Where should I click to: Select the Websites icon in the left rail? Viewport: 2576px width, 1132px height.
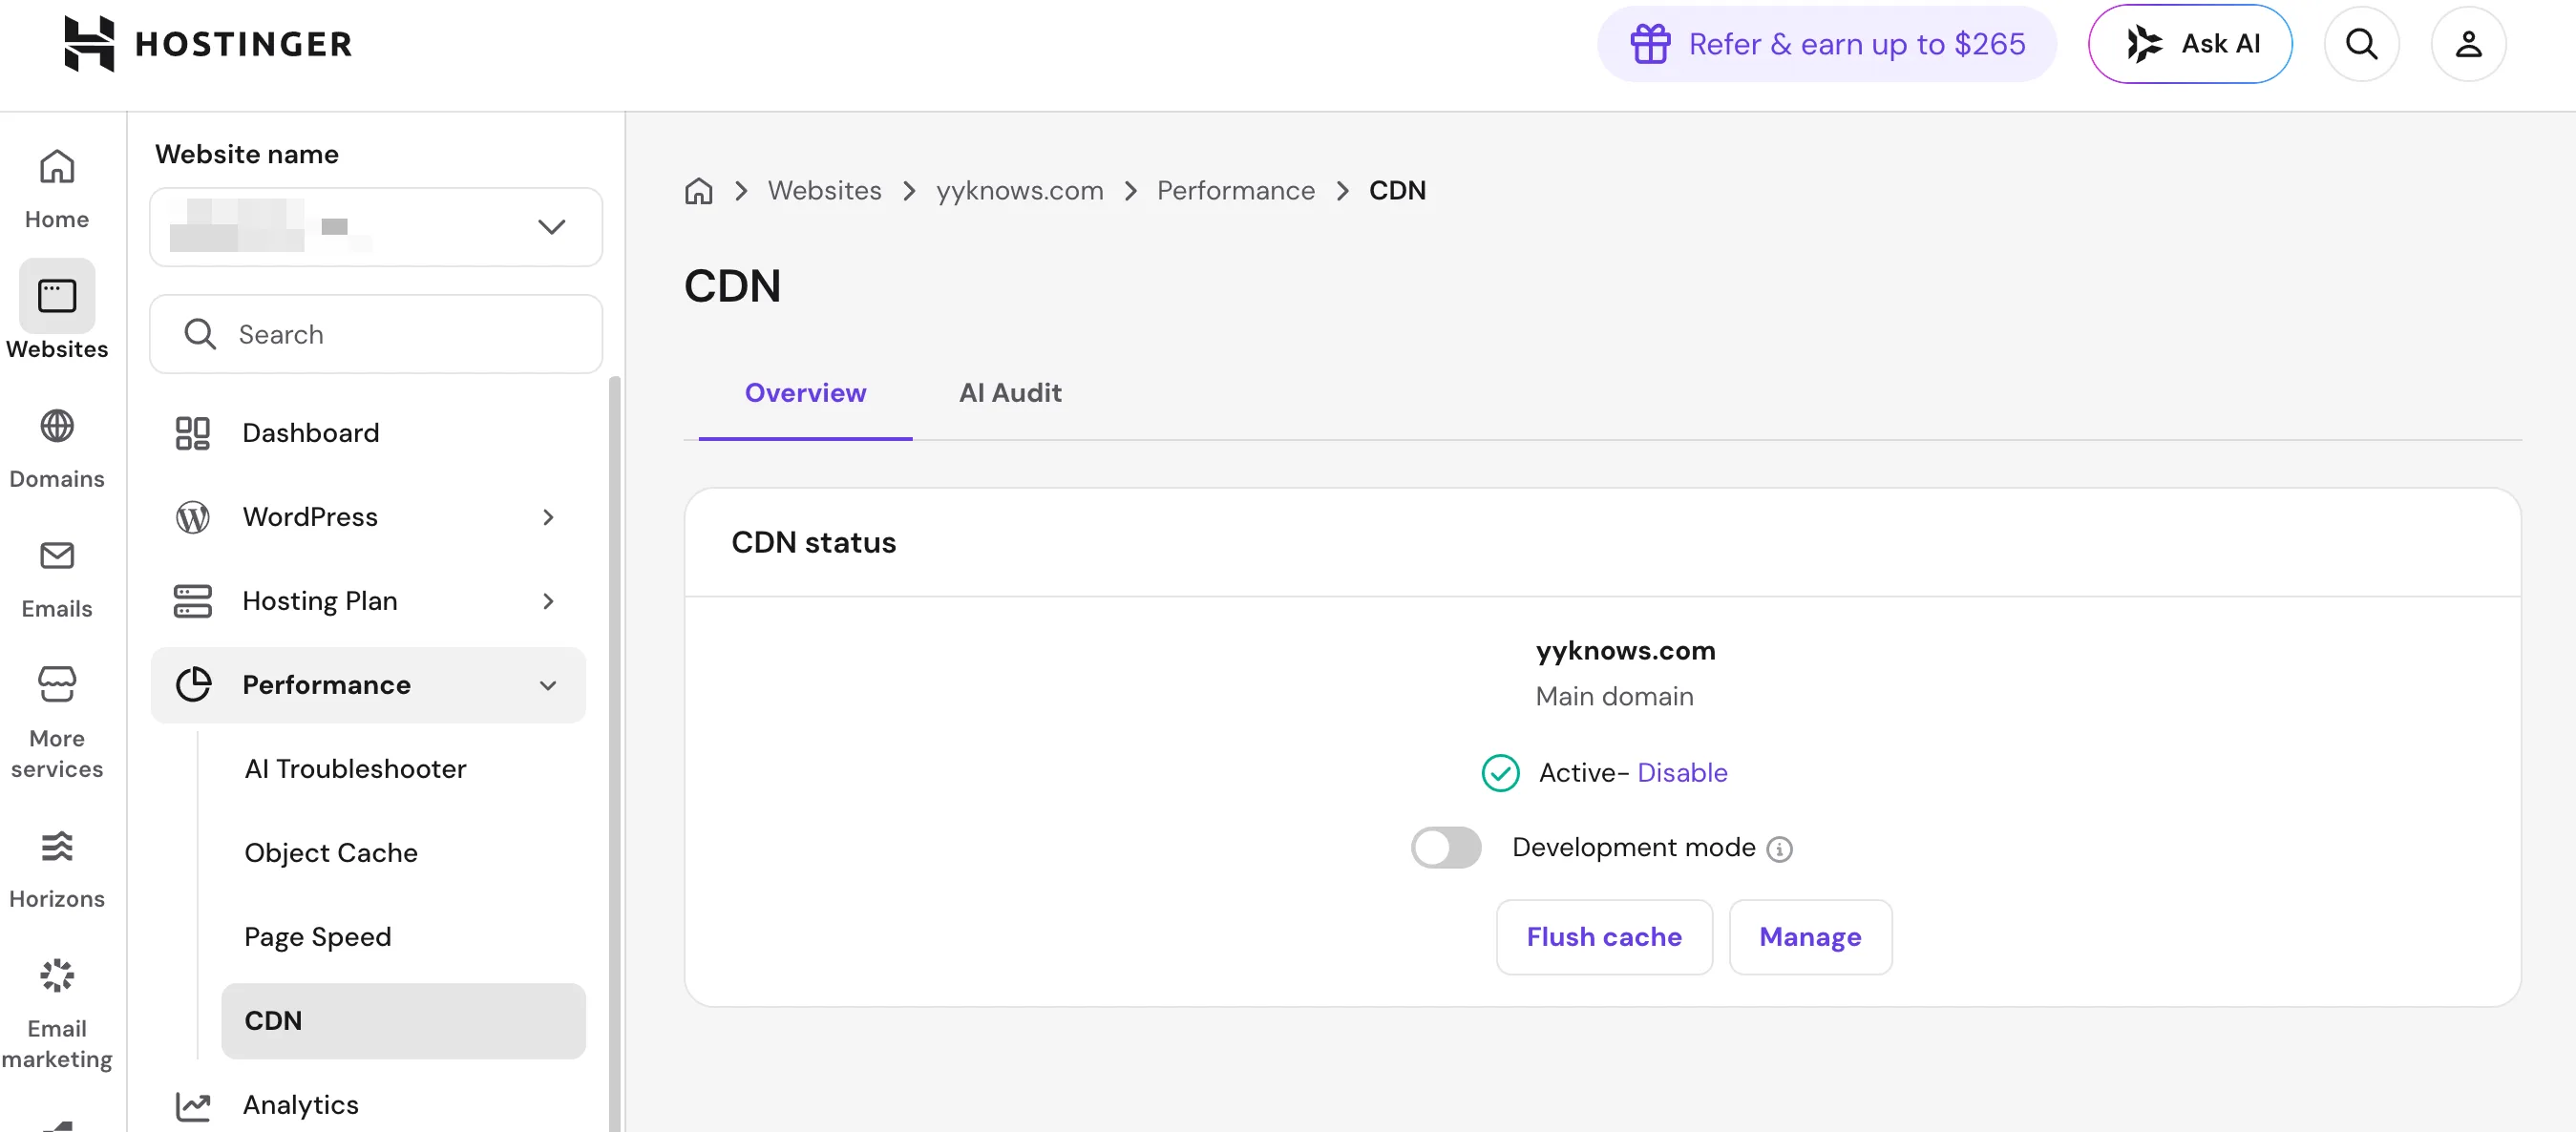click(57, 296)
